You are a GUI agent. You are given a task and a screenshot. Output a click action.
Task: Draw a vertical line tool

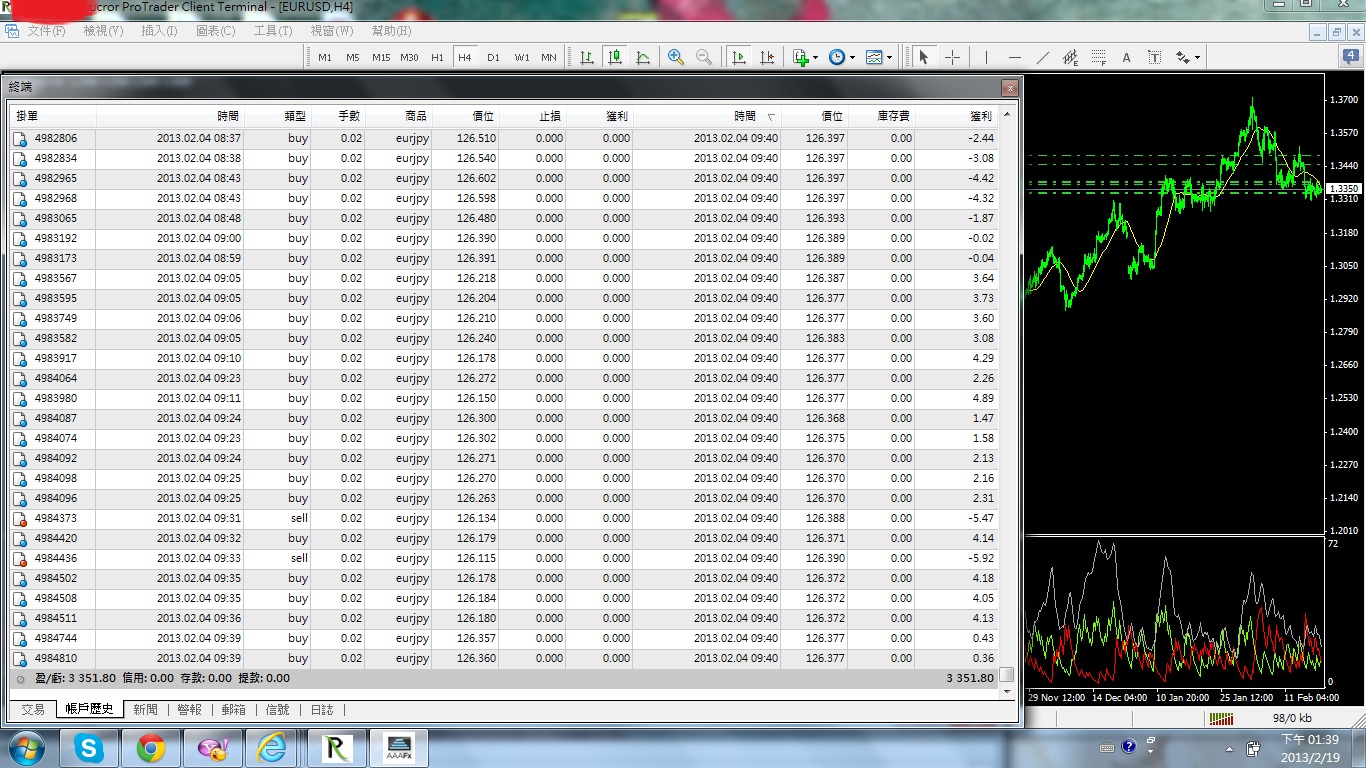(986, 57)
